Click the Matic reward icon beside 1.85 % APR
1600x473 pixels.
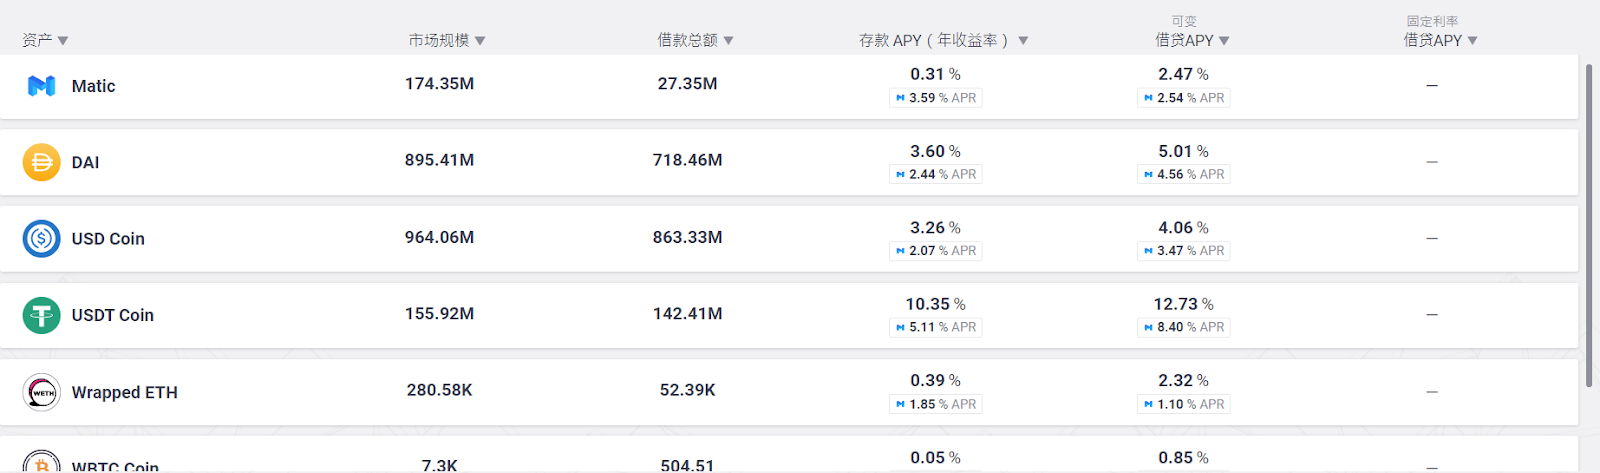tap(900, 404)
